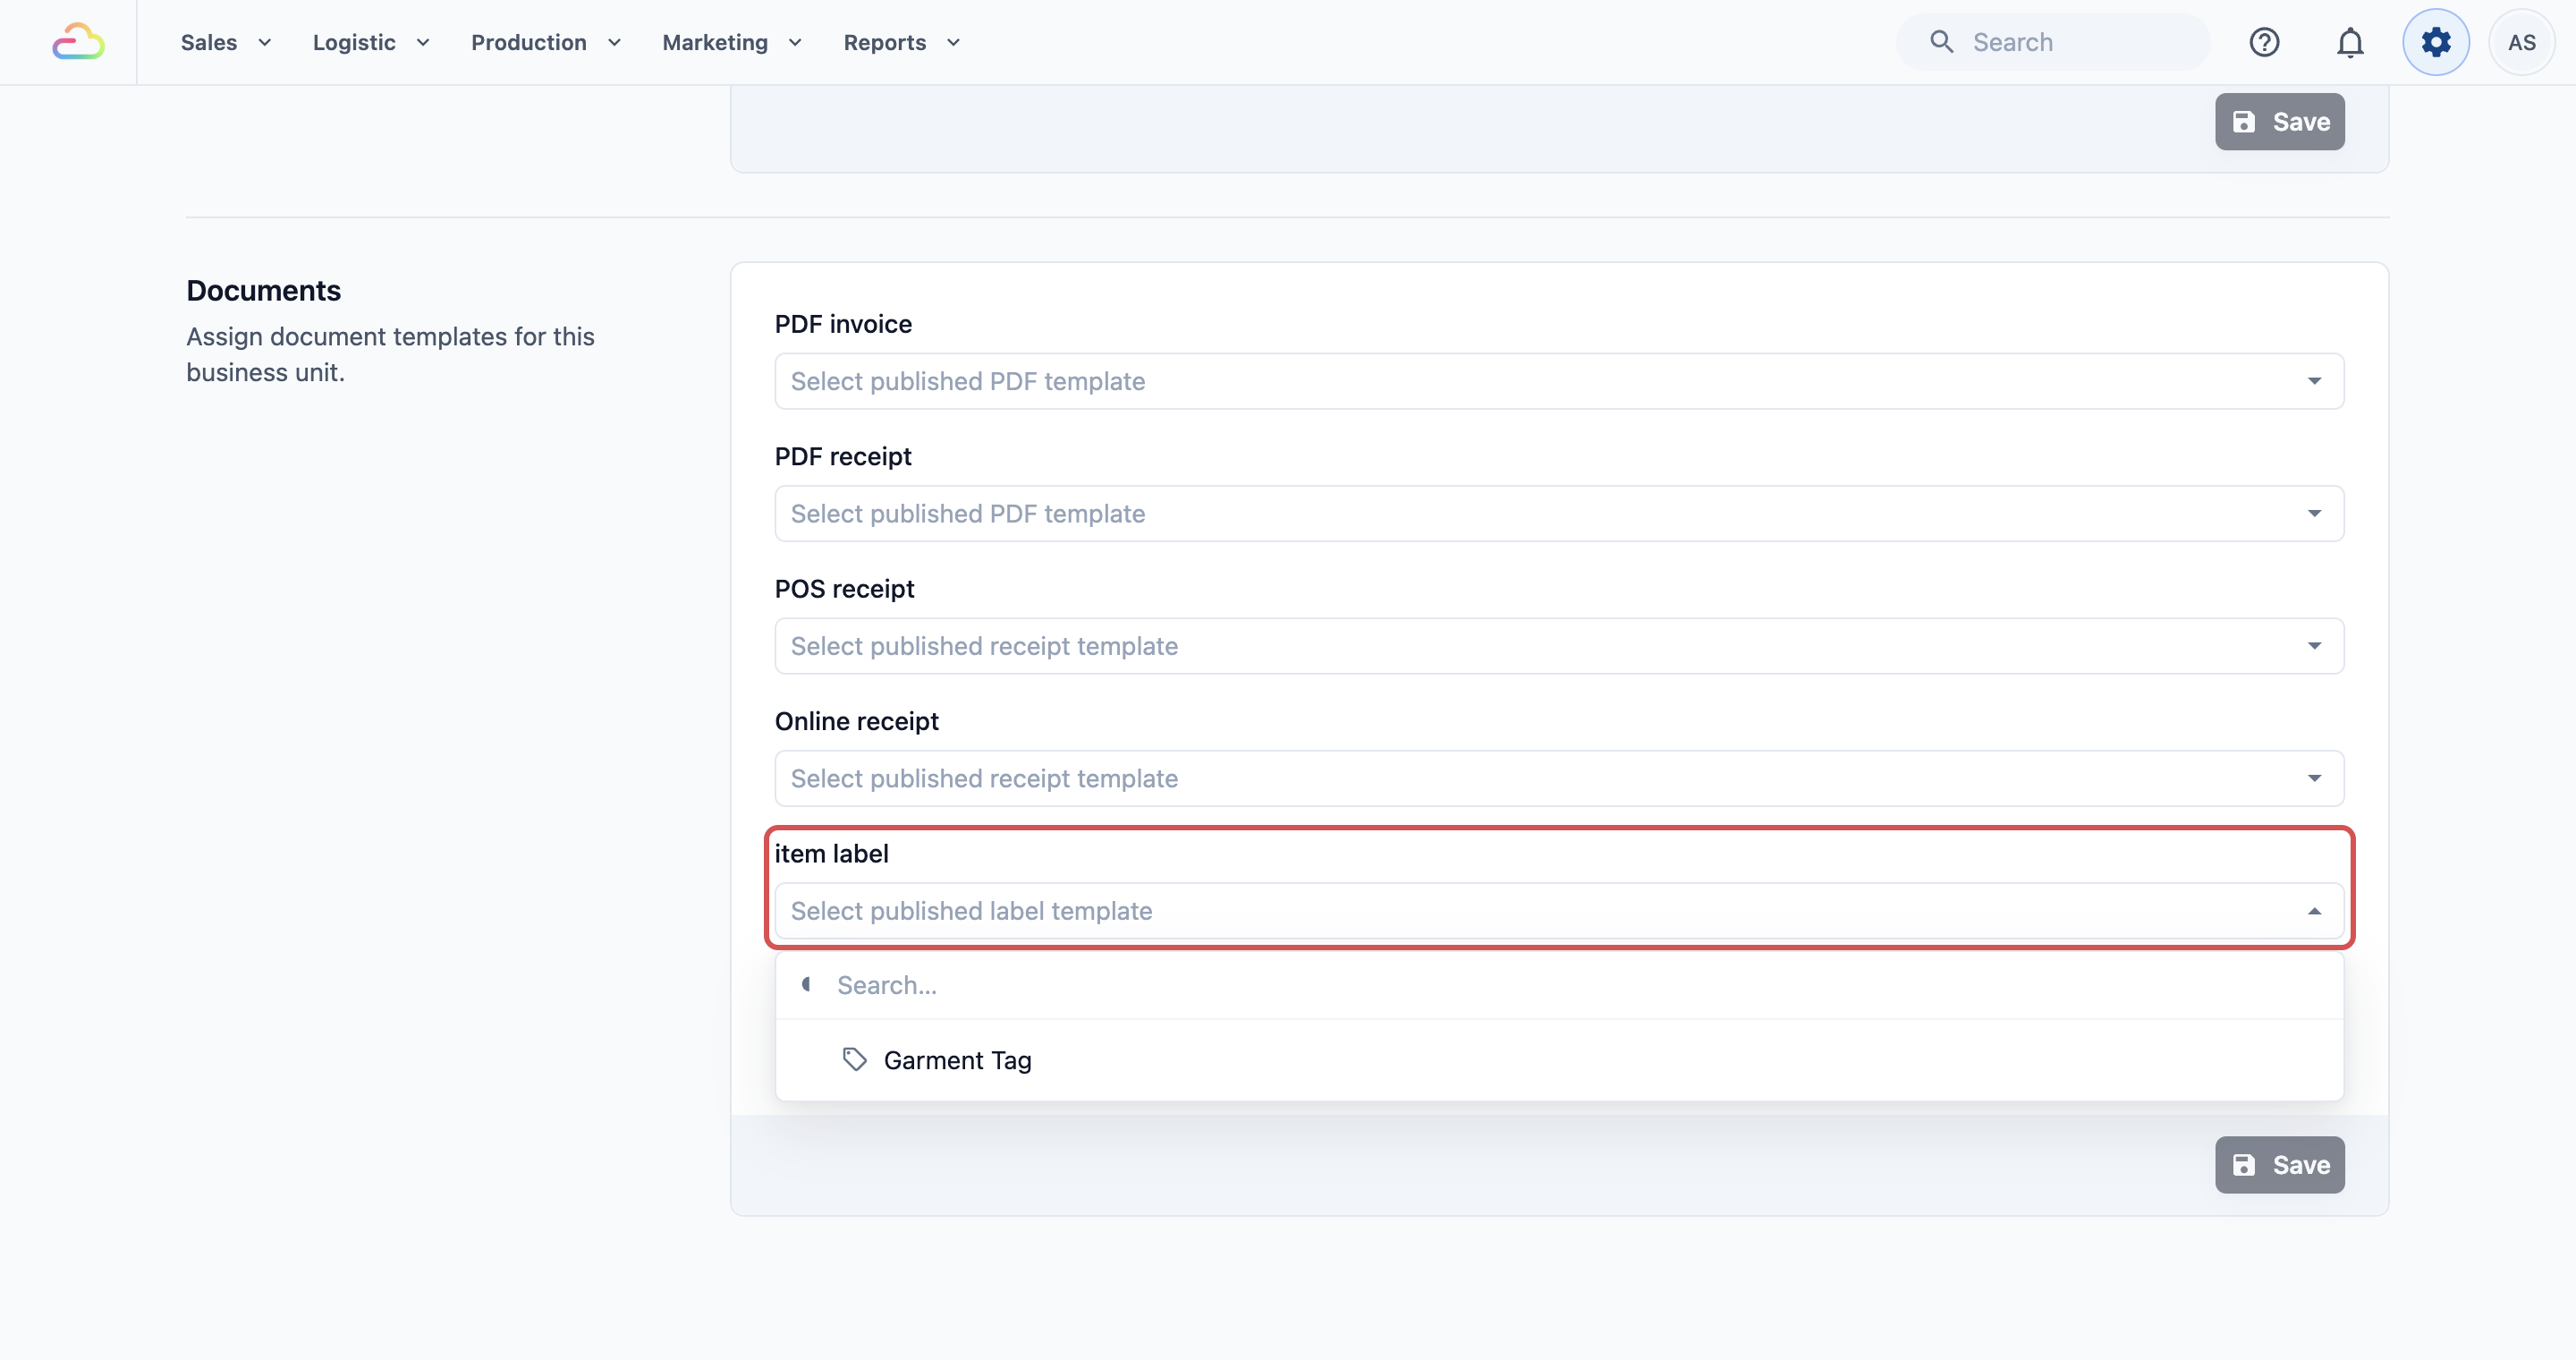This screenshot has width=2576, height=1360.
Task: Expand the POS receipt template dropdown
Action: click(1559, 646)
